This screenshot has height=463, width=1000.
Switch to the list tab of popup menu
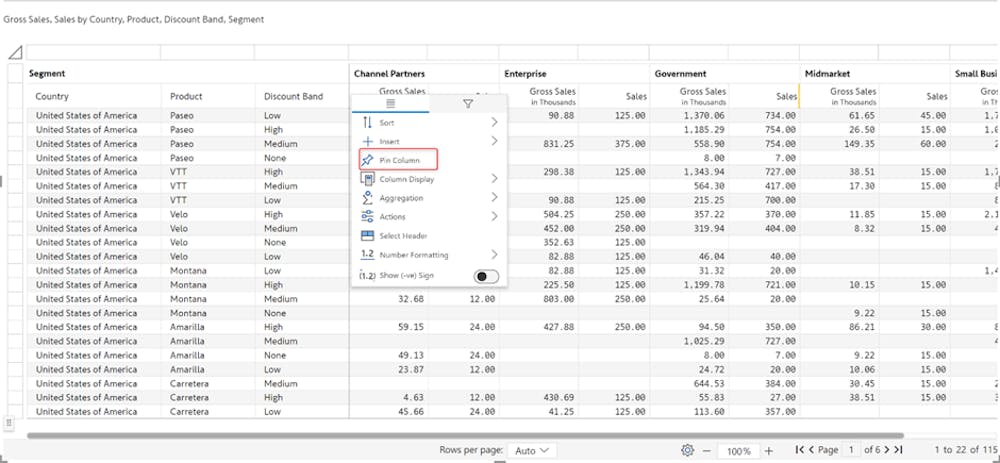tap(390, 103)
